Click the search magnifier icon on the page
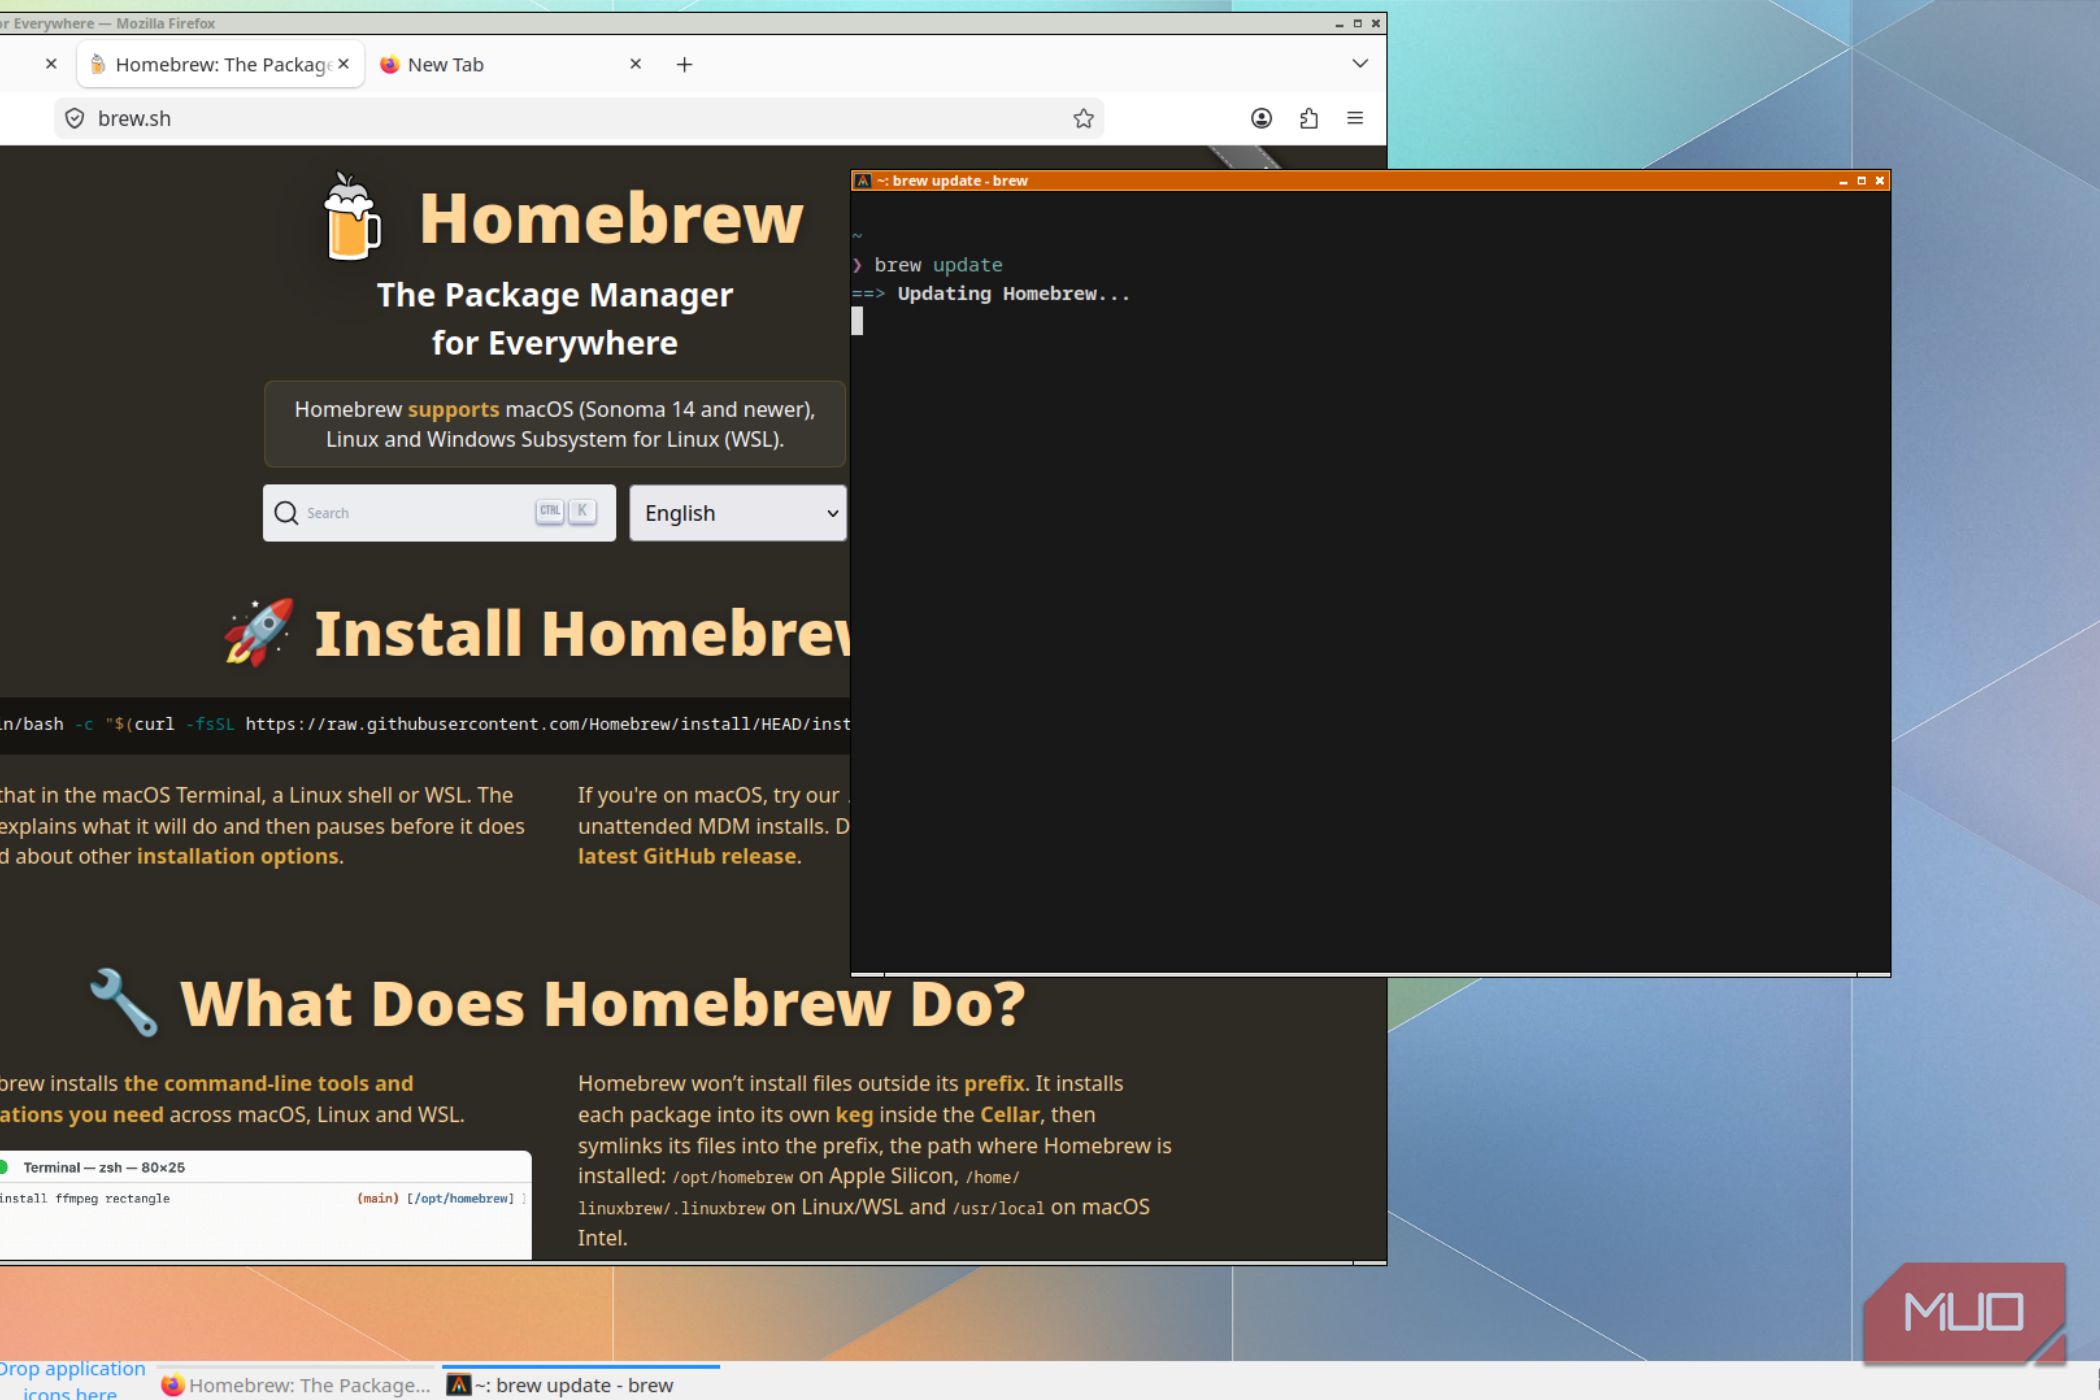Screen dimensions: 2100x1400 coord(286,513)
